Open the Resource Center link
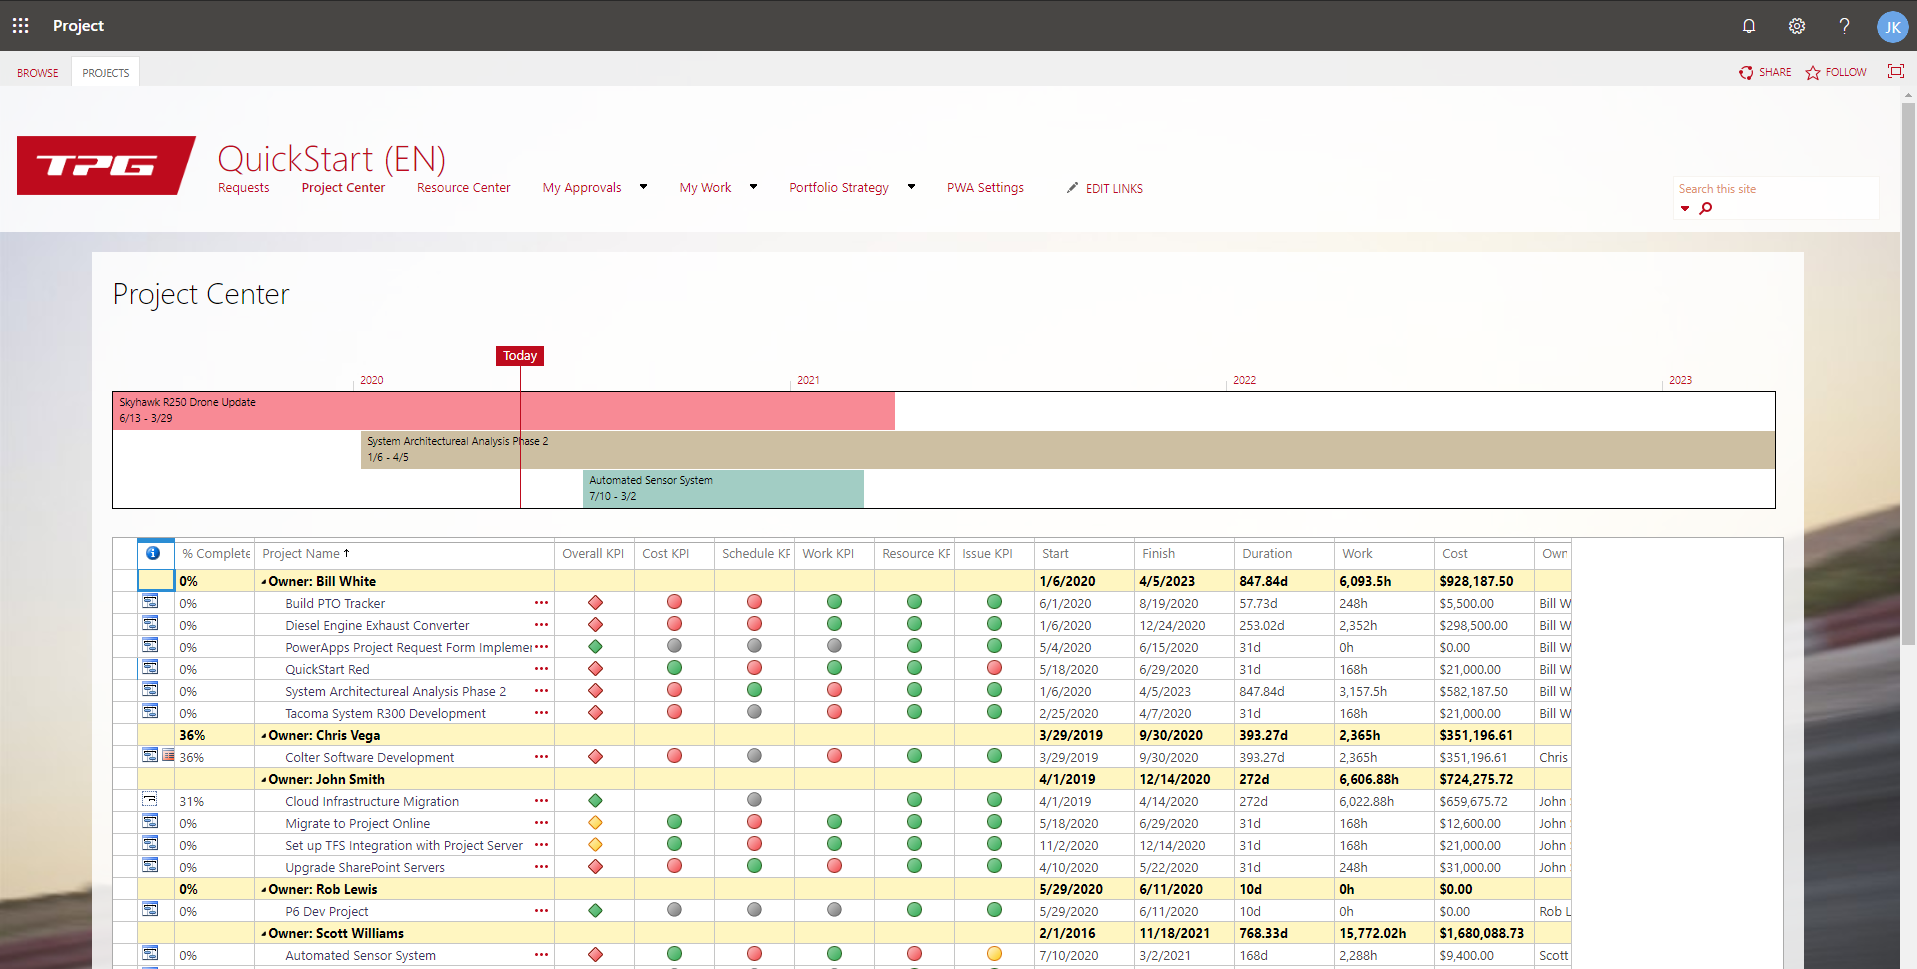 coord(463,187)
